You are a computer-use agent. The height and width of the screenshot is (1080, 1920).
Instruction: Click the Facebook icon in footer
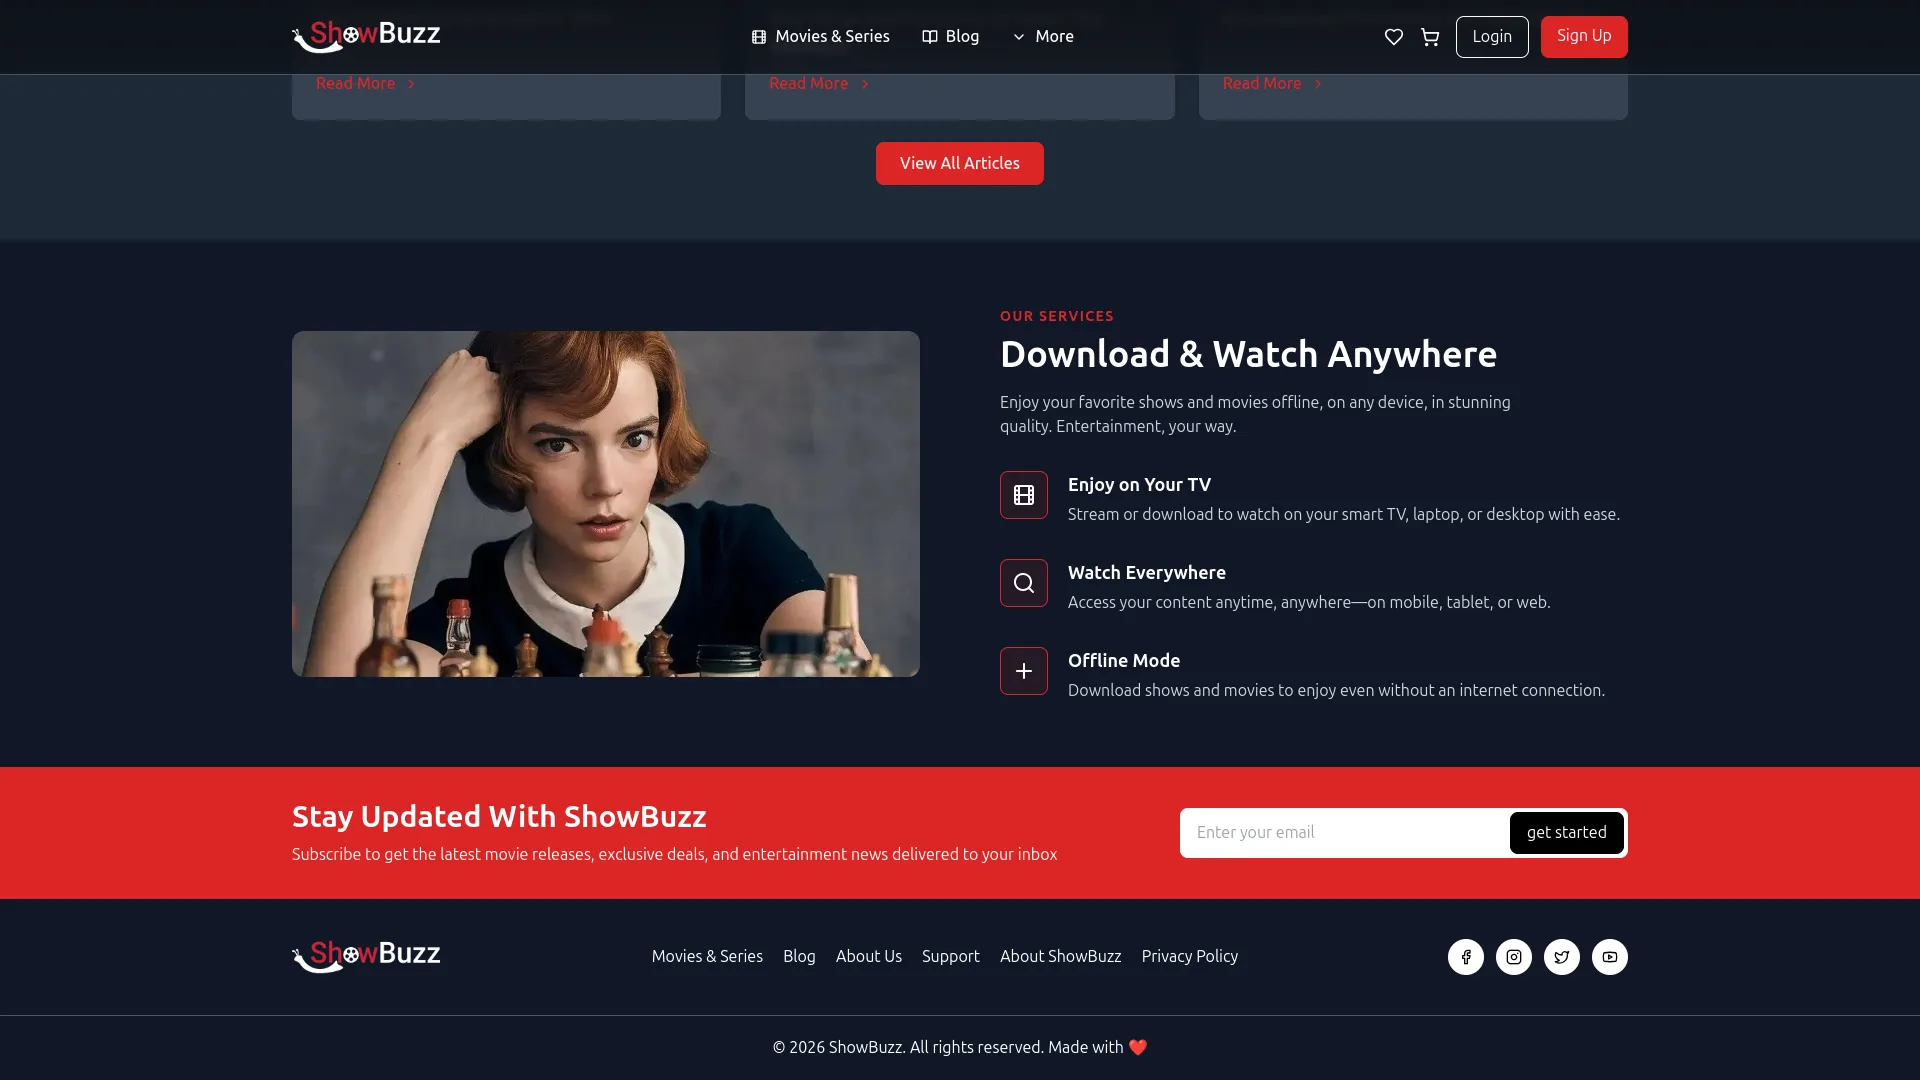[1465, 957]
